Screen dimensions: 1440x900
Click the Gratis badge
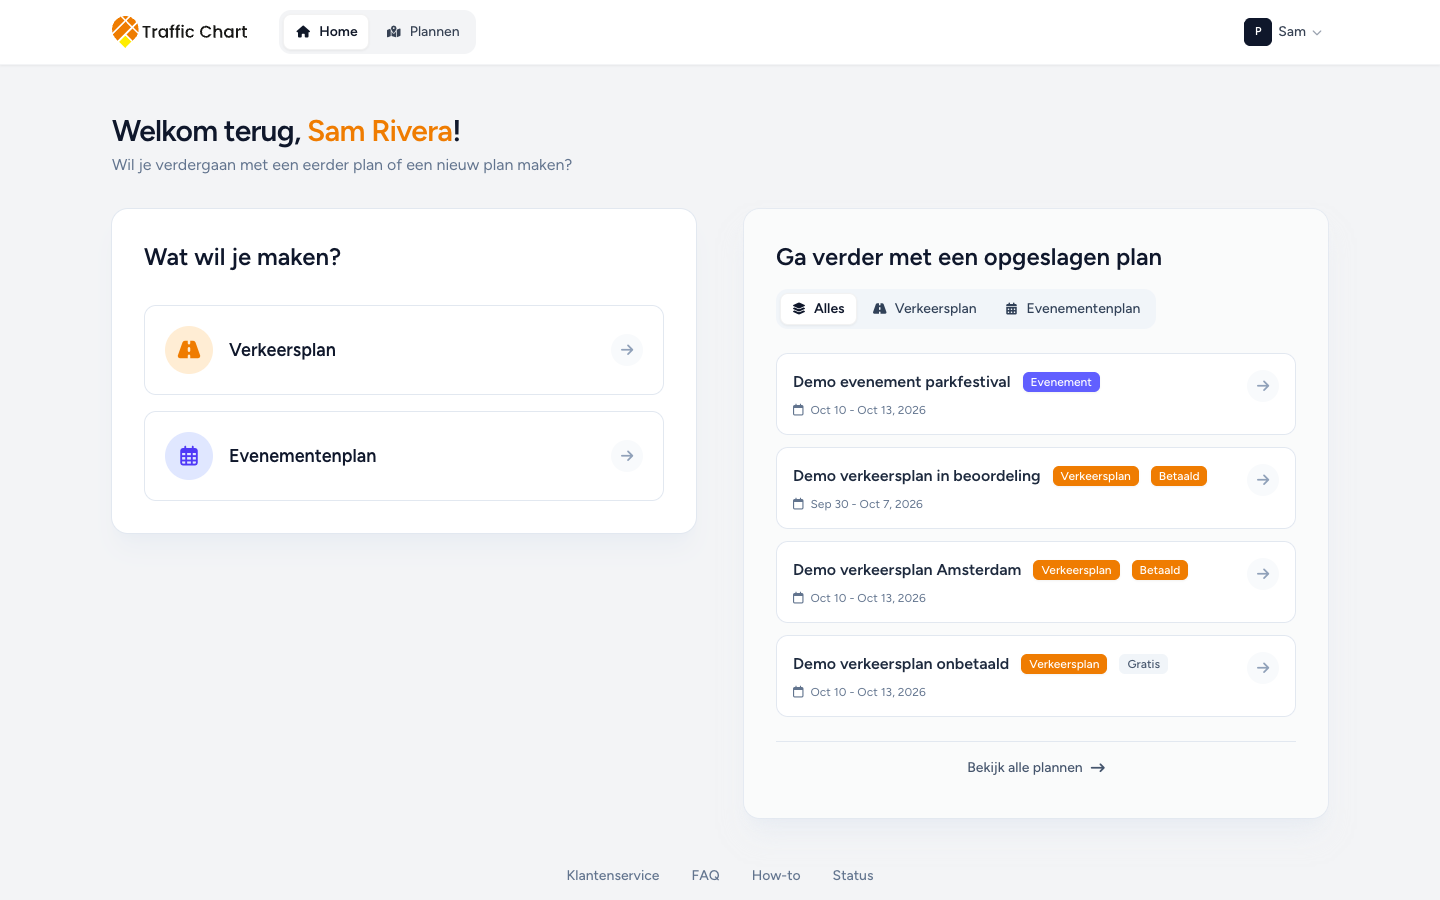(x=1143, y=664)
